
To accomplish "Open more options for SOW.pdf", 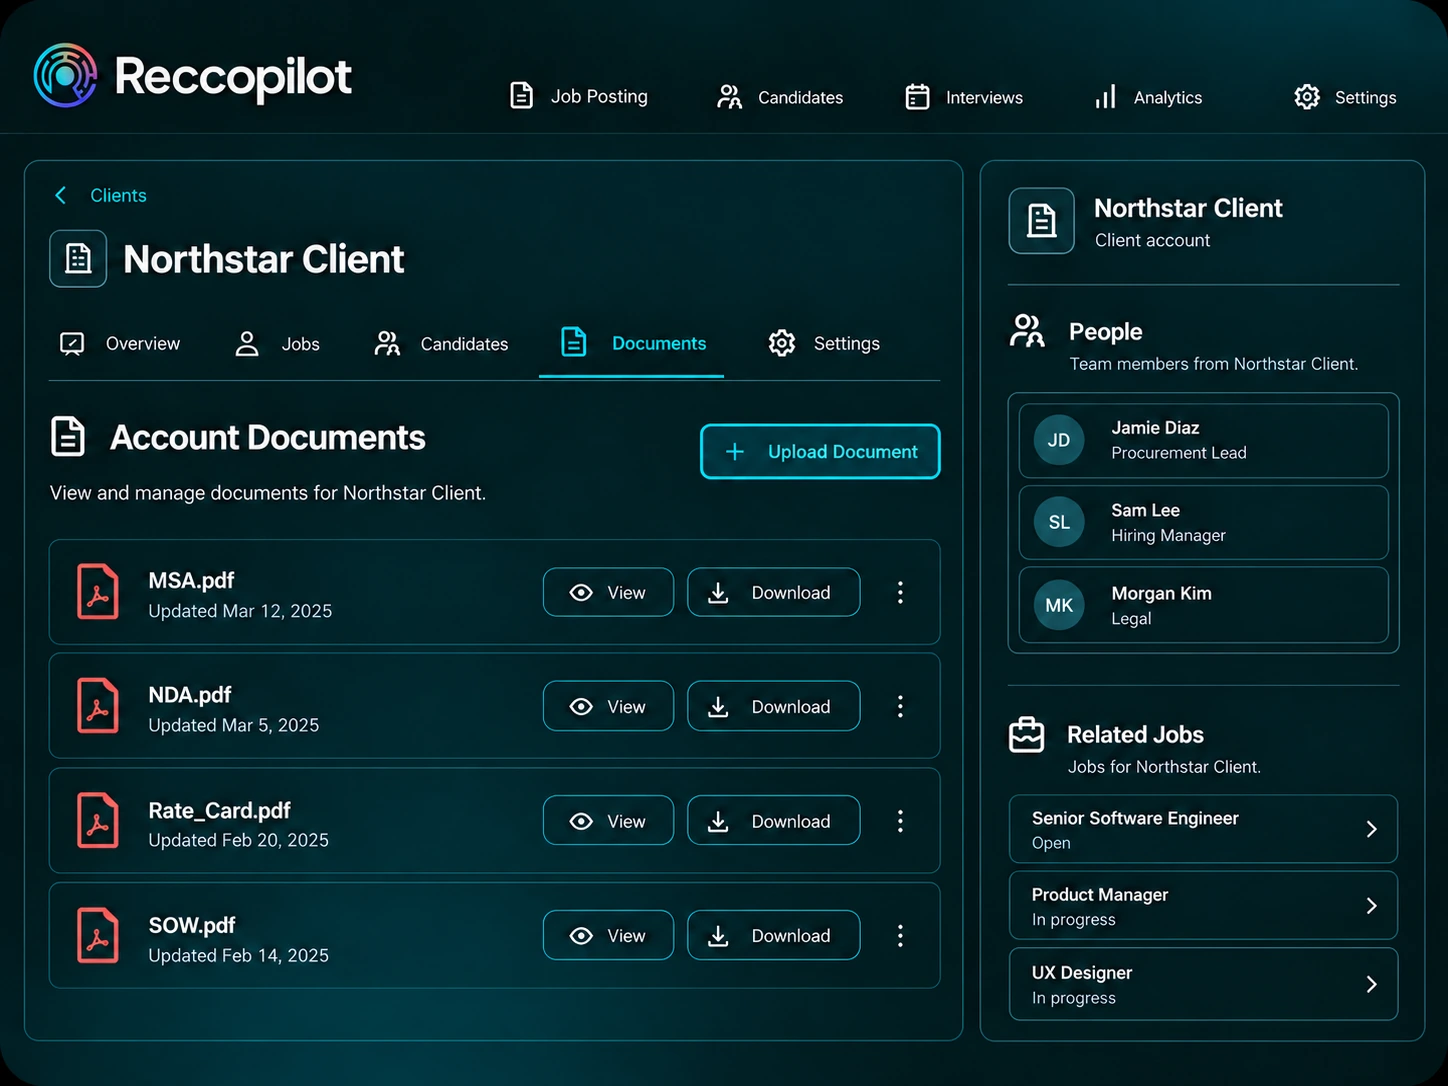I will (x=900, y=936).
